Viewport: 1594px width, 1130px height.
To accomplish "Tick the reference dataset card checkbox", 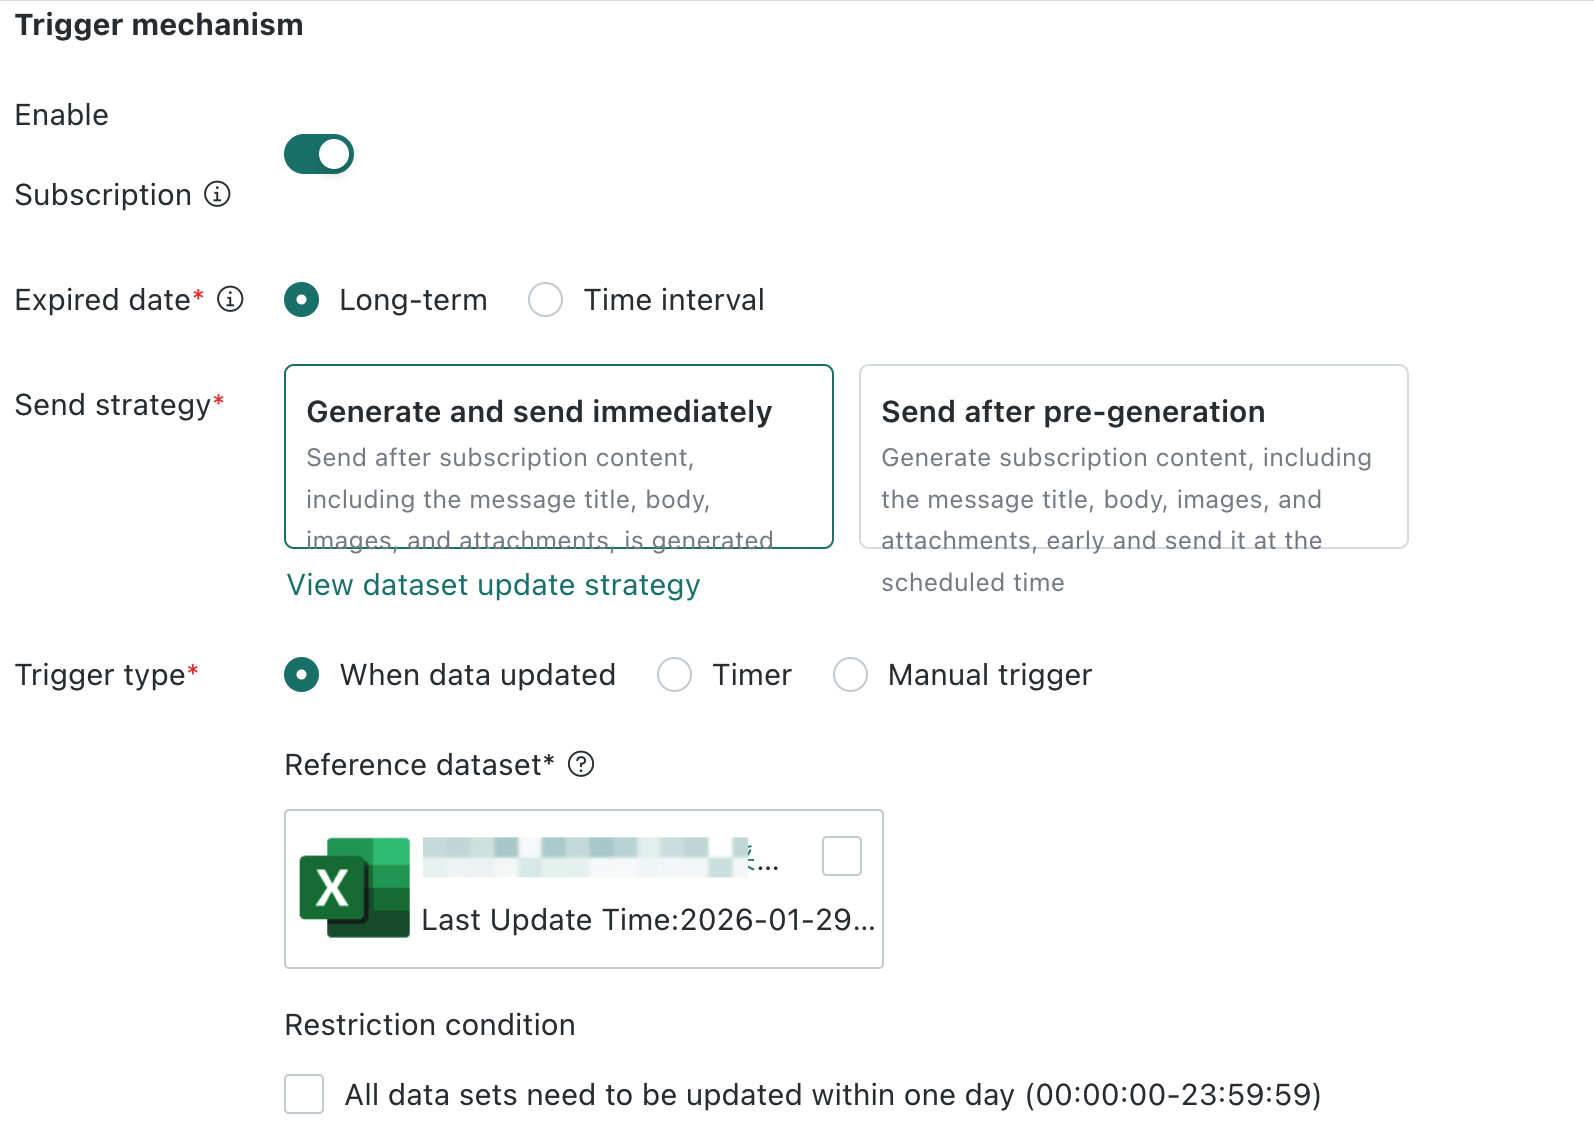I will 842,856.
